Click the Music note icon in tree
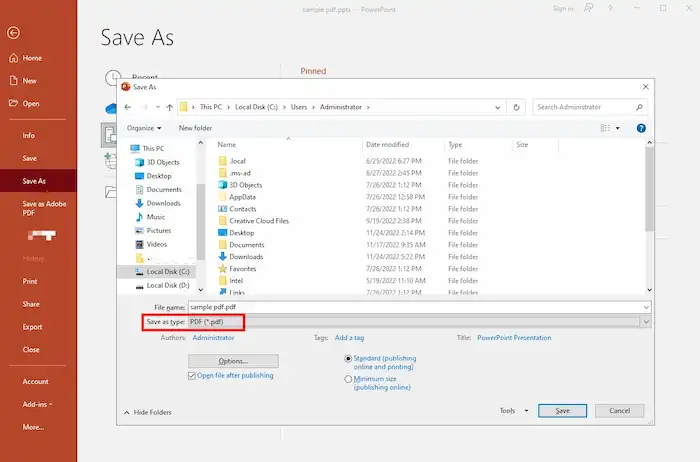This screenshot has height=462, width=700. click(x=139, y=217)
